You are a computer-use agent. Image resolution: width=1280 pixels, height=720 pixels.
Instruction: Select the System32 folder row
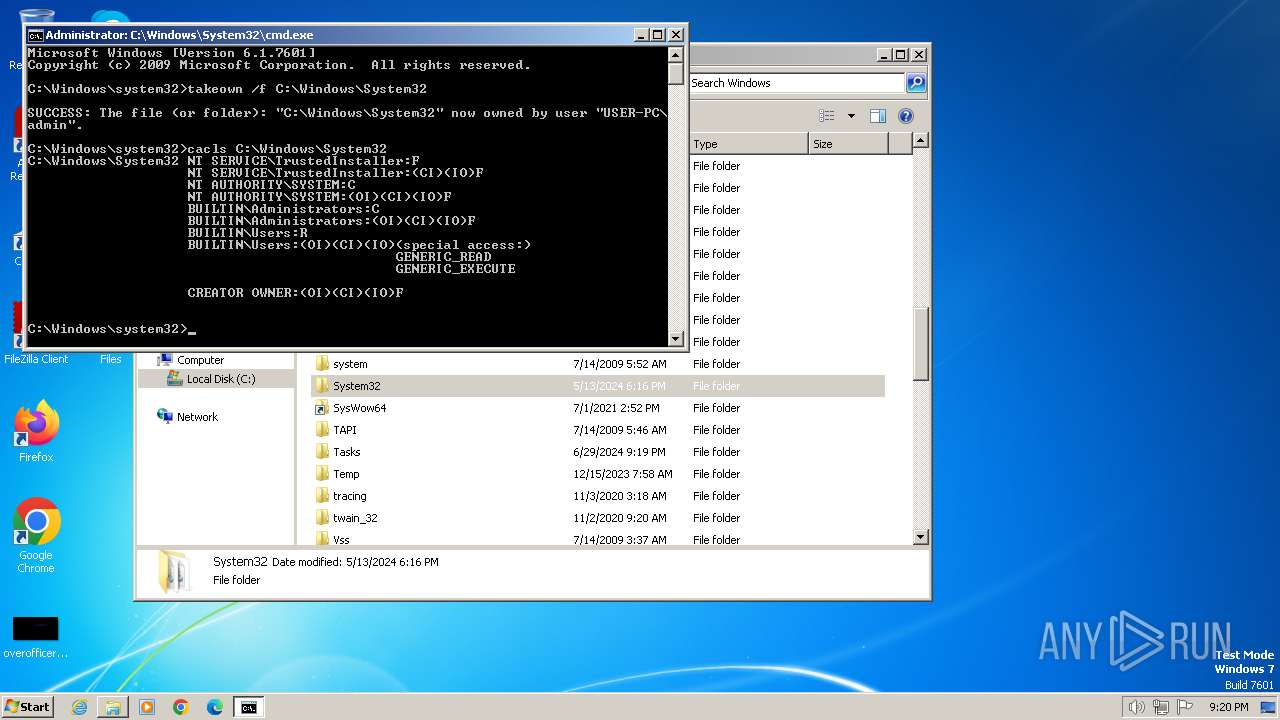coord(598,386)
